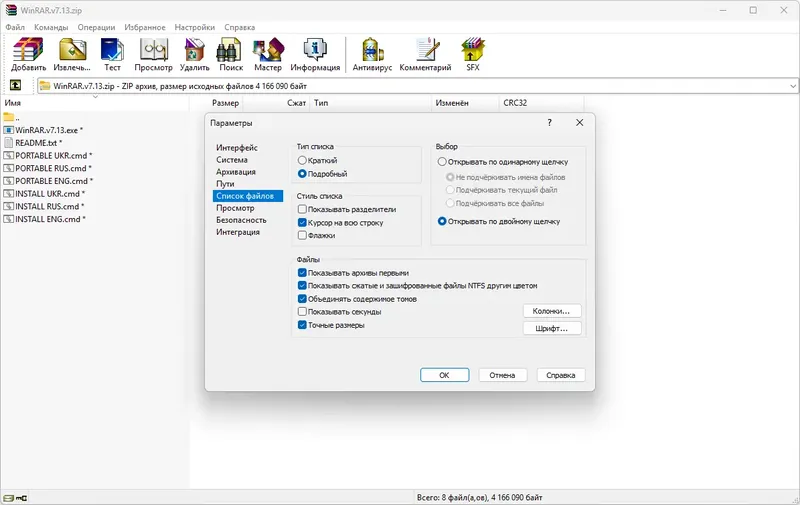The height and width of the screenshot is (505, 800).
Task: Click the WinRAR app icon in title bar
Action: tap(11, 10)
